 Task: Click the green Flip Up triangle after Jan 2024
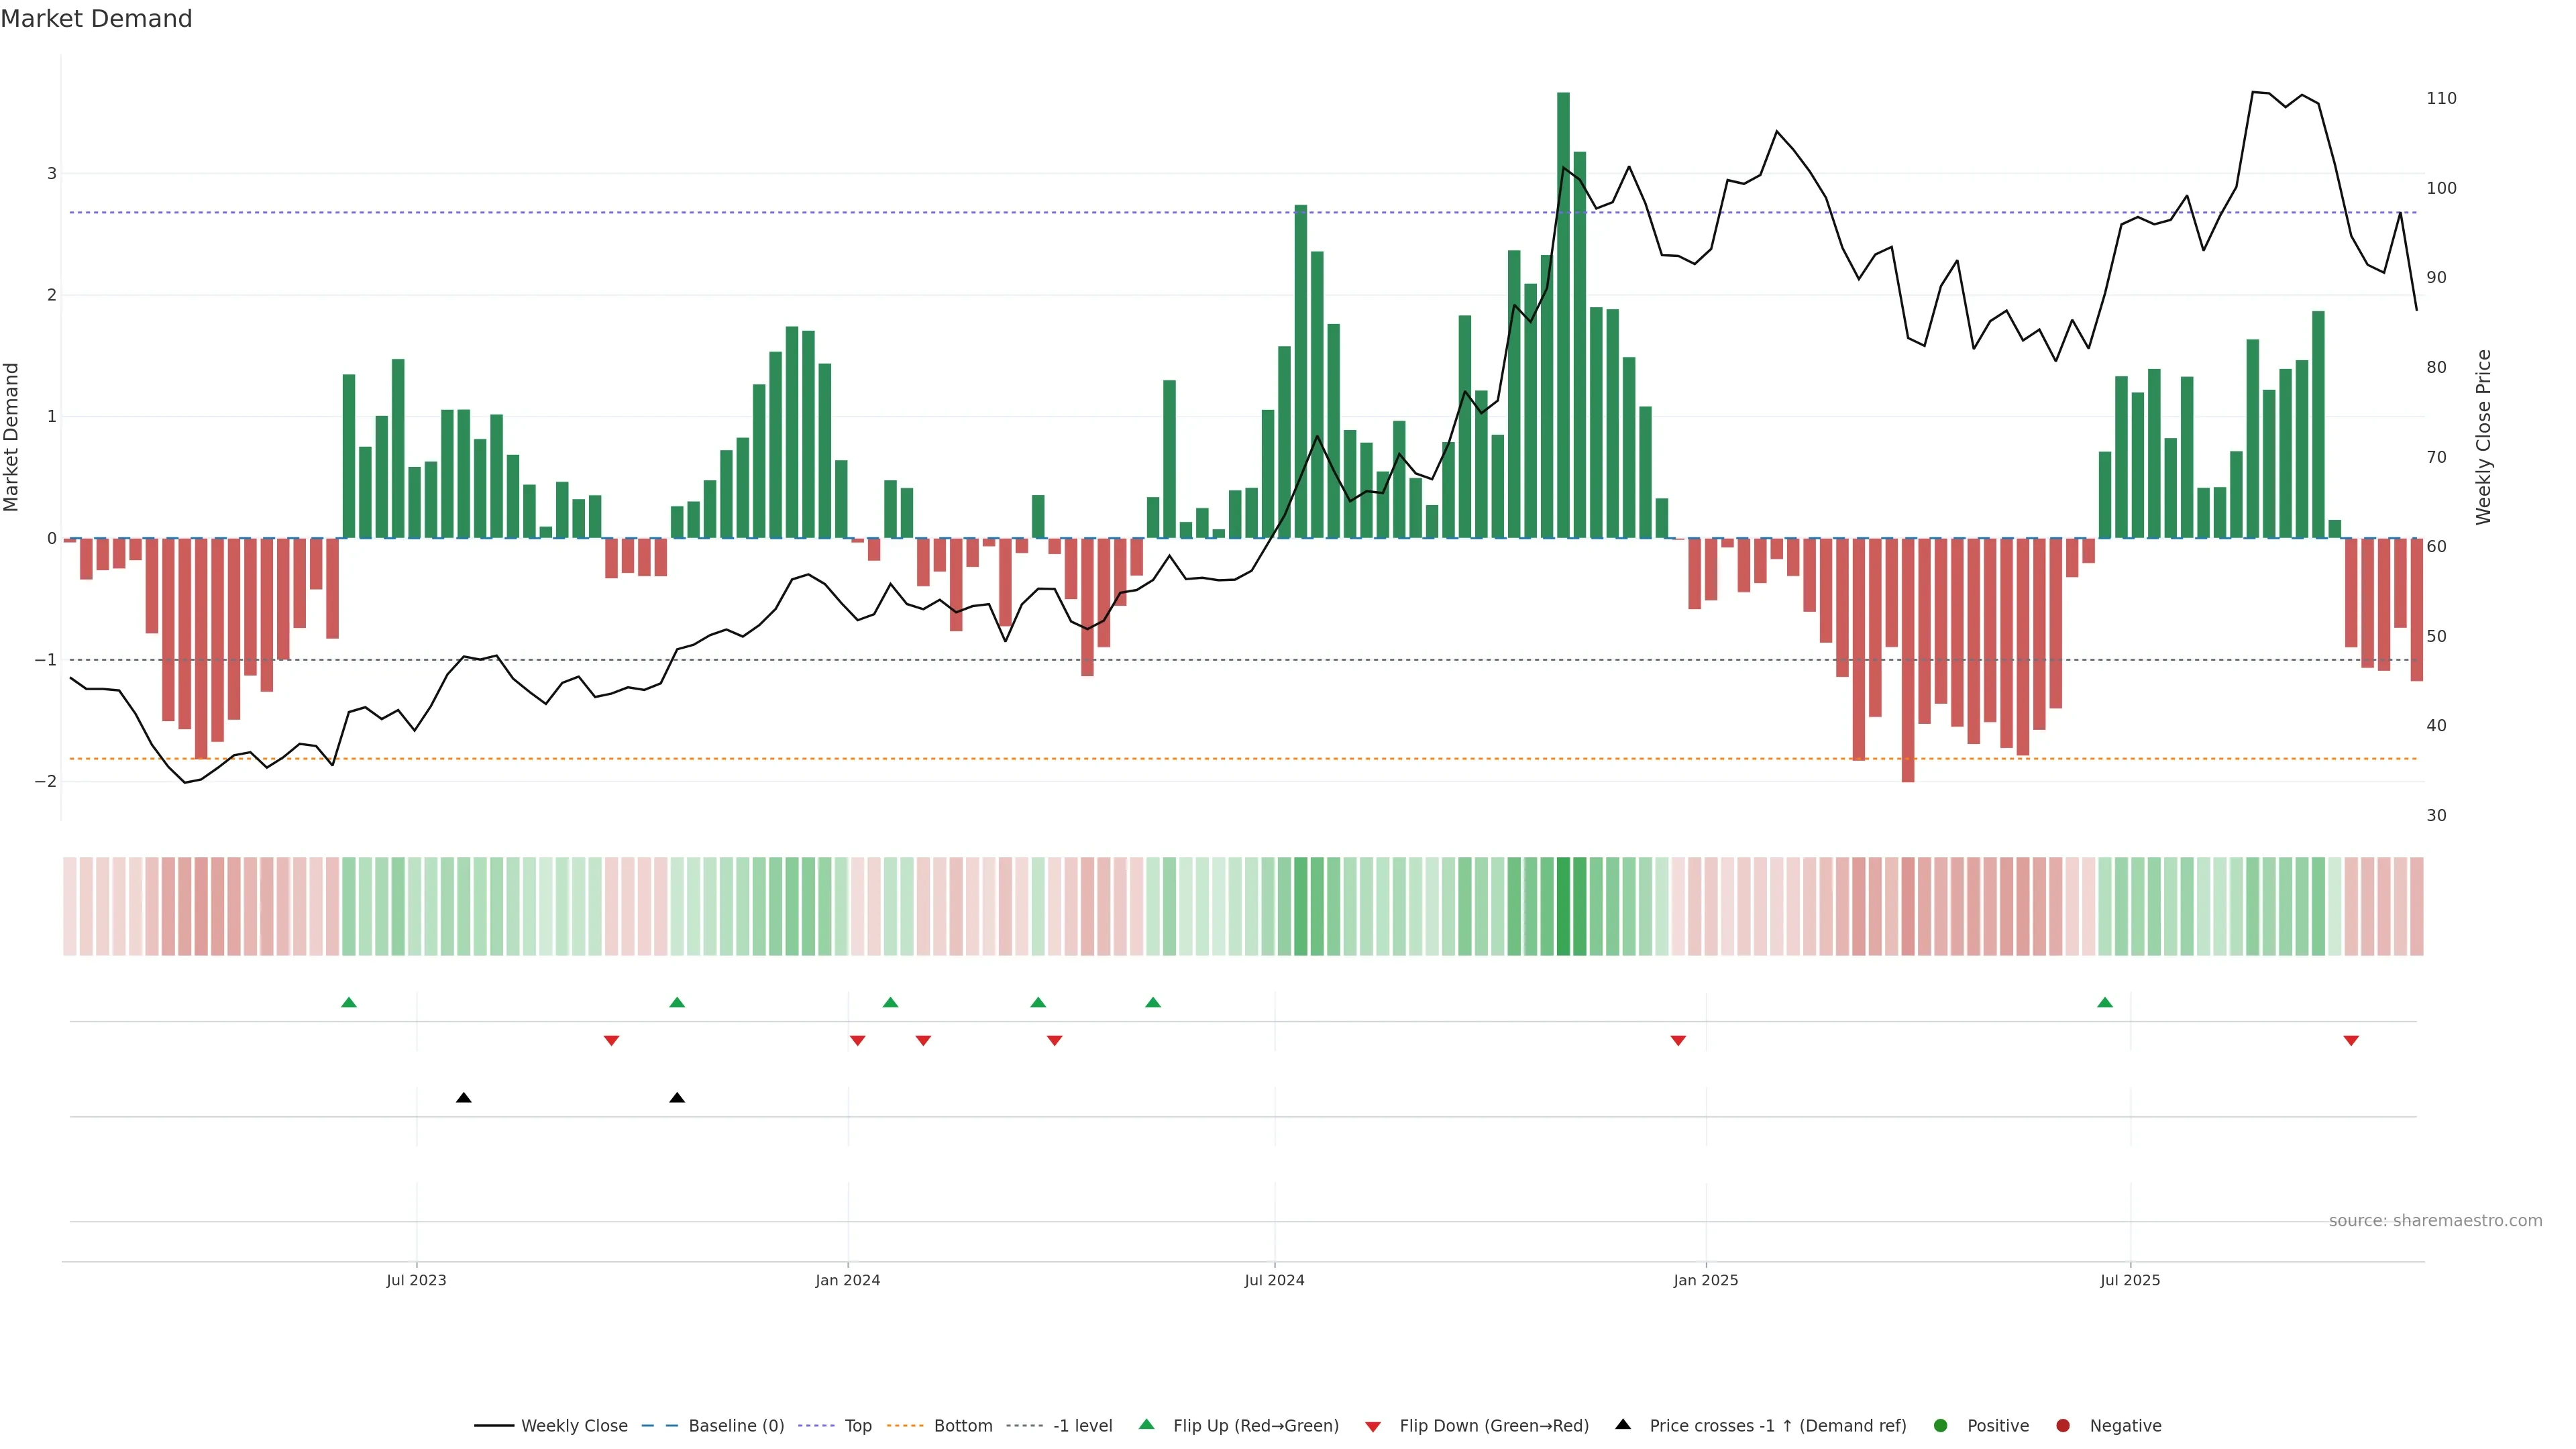point(890,1002)
